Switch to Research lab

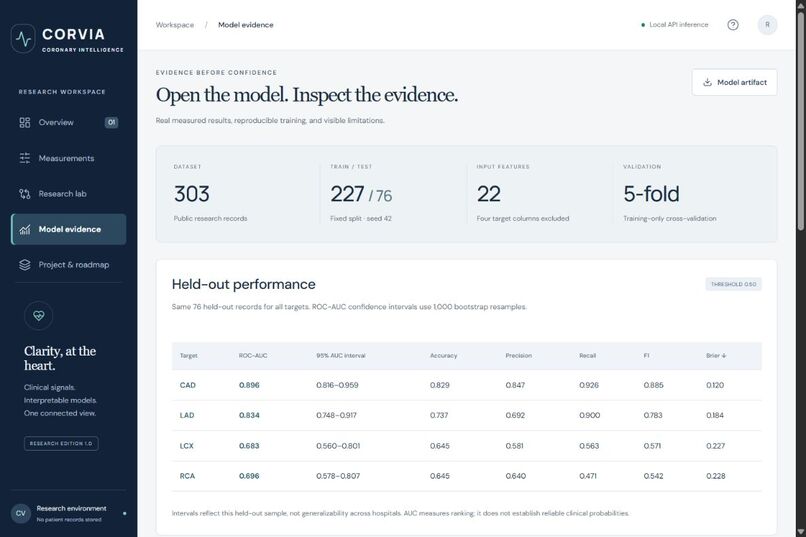68,194
